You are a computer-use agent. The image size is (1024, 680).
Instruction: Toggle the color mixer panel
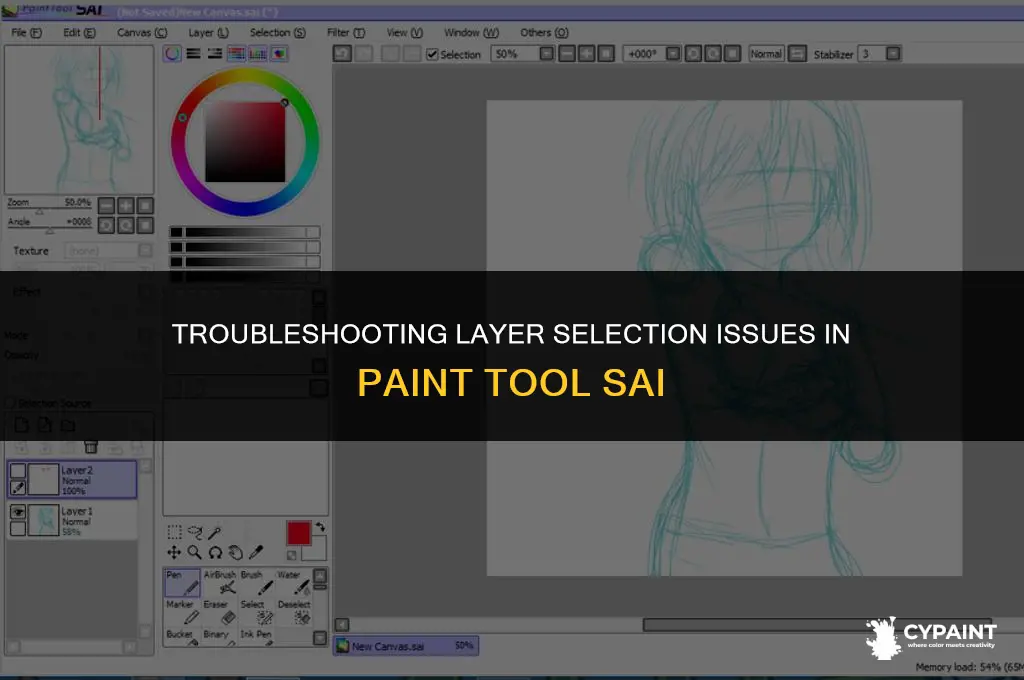coord(236,54)
